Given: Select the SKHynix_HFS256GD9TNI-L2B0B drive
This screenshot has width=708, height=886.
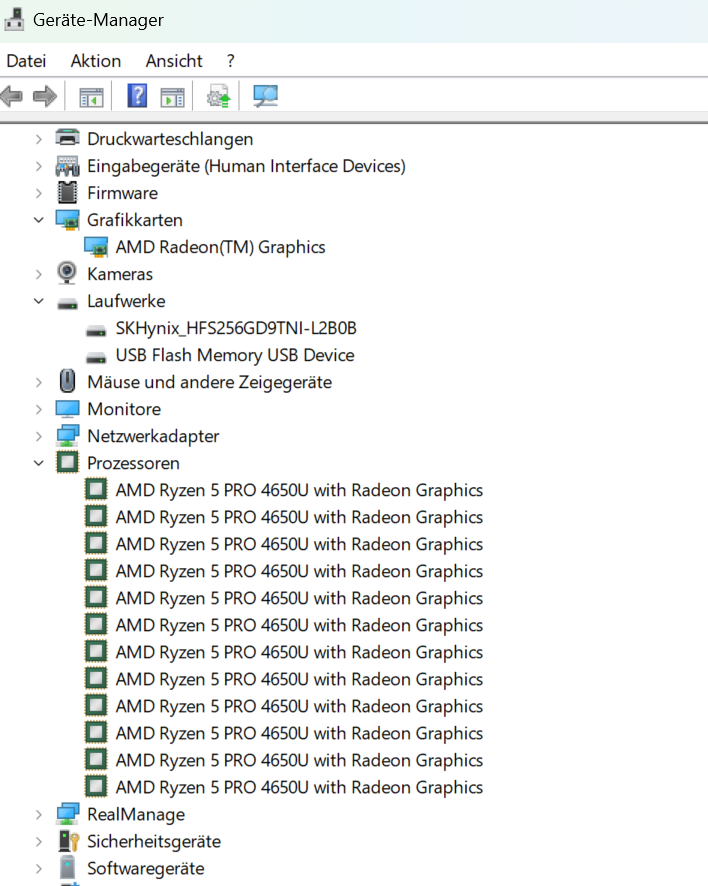Looking at the screenshot, I should [236, 328].
